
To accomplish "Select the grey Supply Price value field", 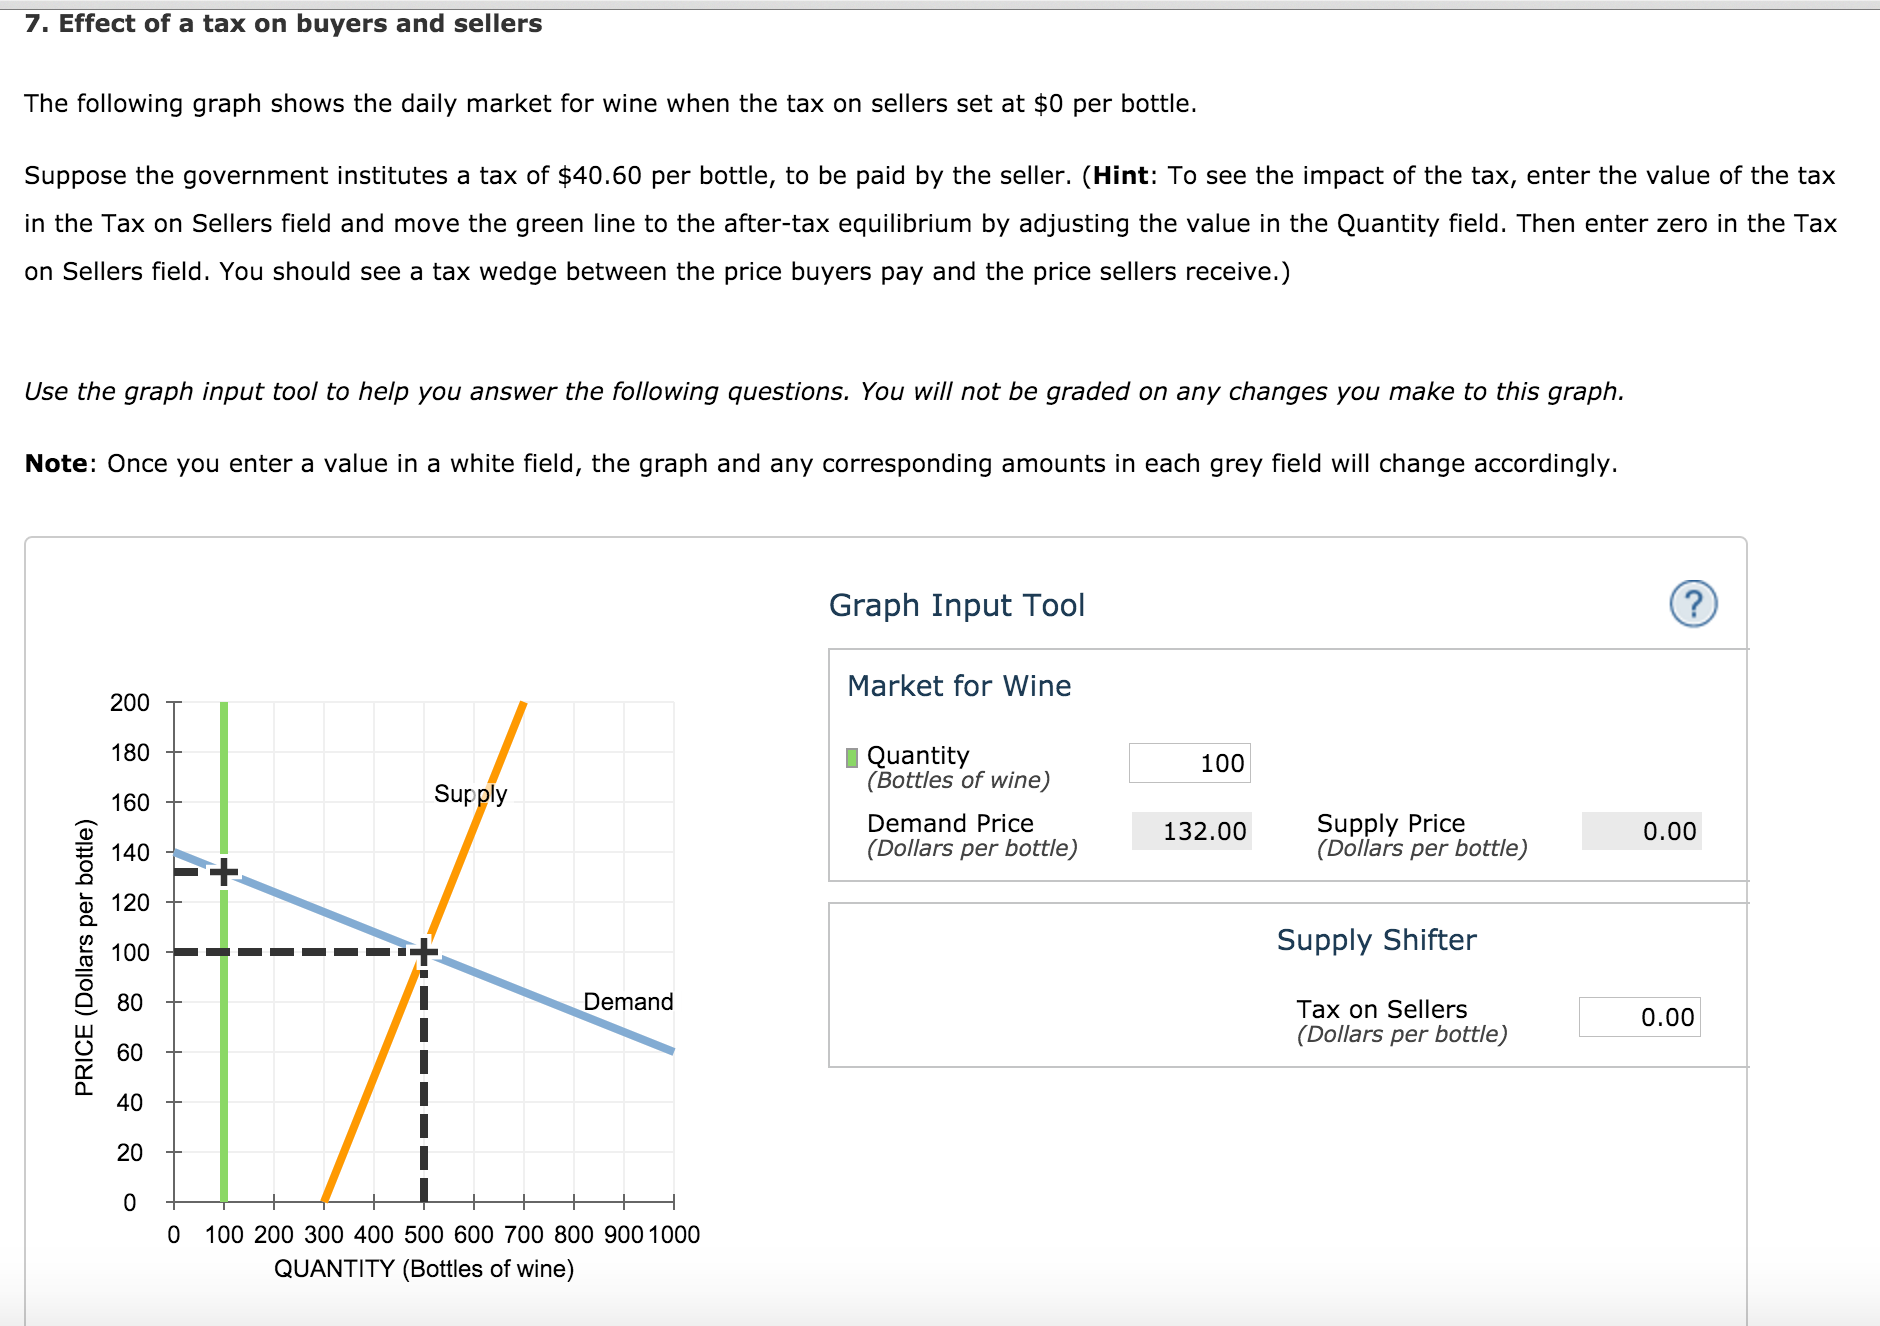I will (x=1641, y=831).
